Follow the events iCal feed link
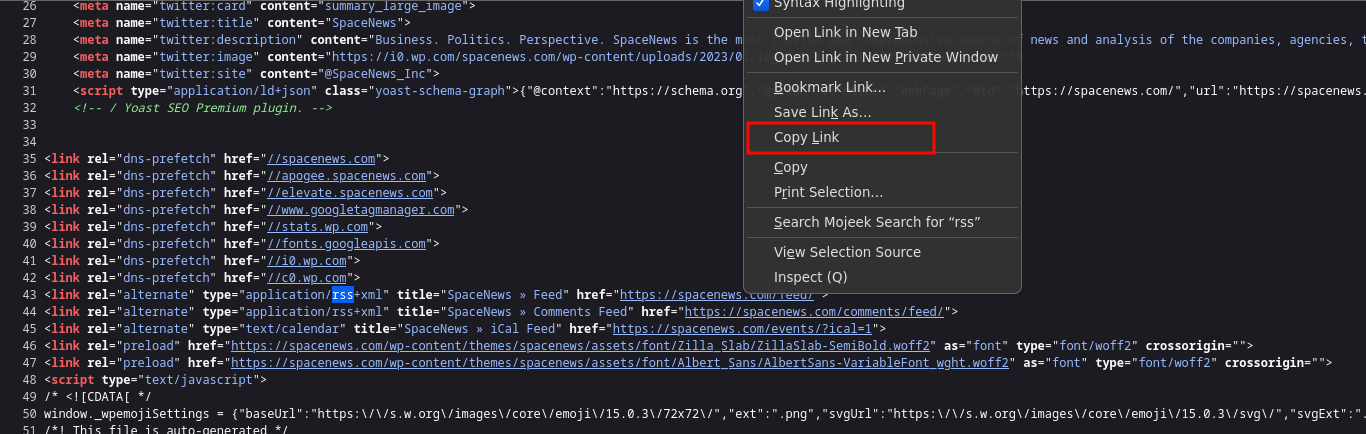Viewport: 1366px width, 434px height. point(745,328)
